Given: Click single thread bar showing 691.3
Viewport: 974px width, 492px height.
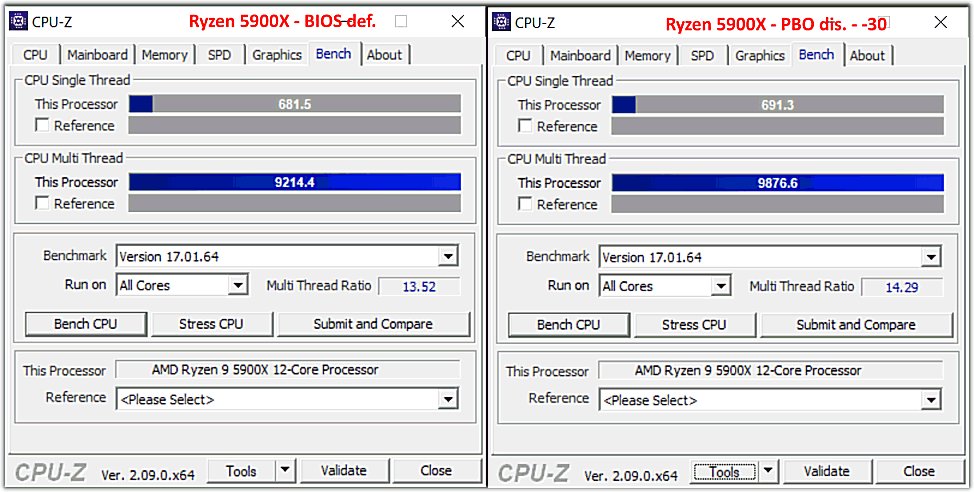Looking at the screenshot, I should click(778, 104).
